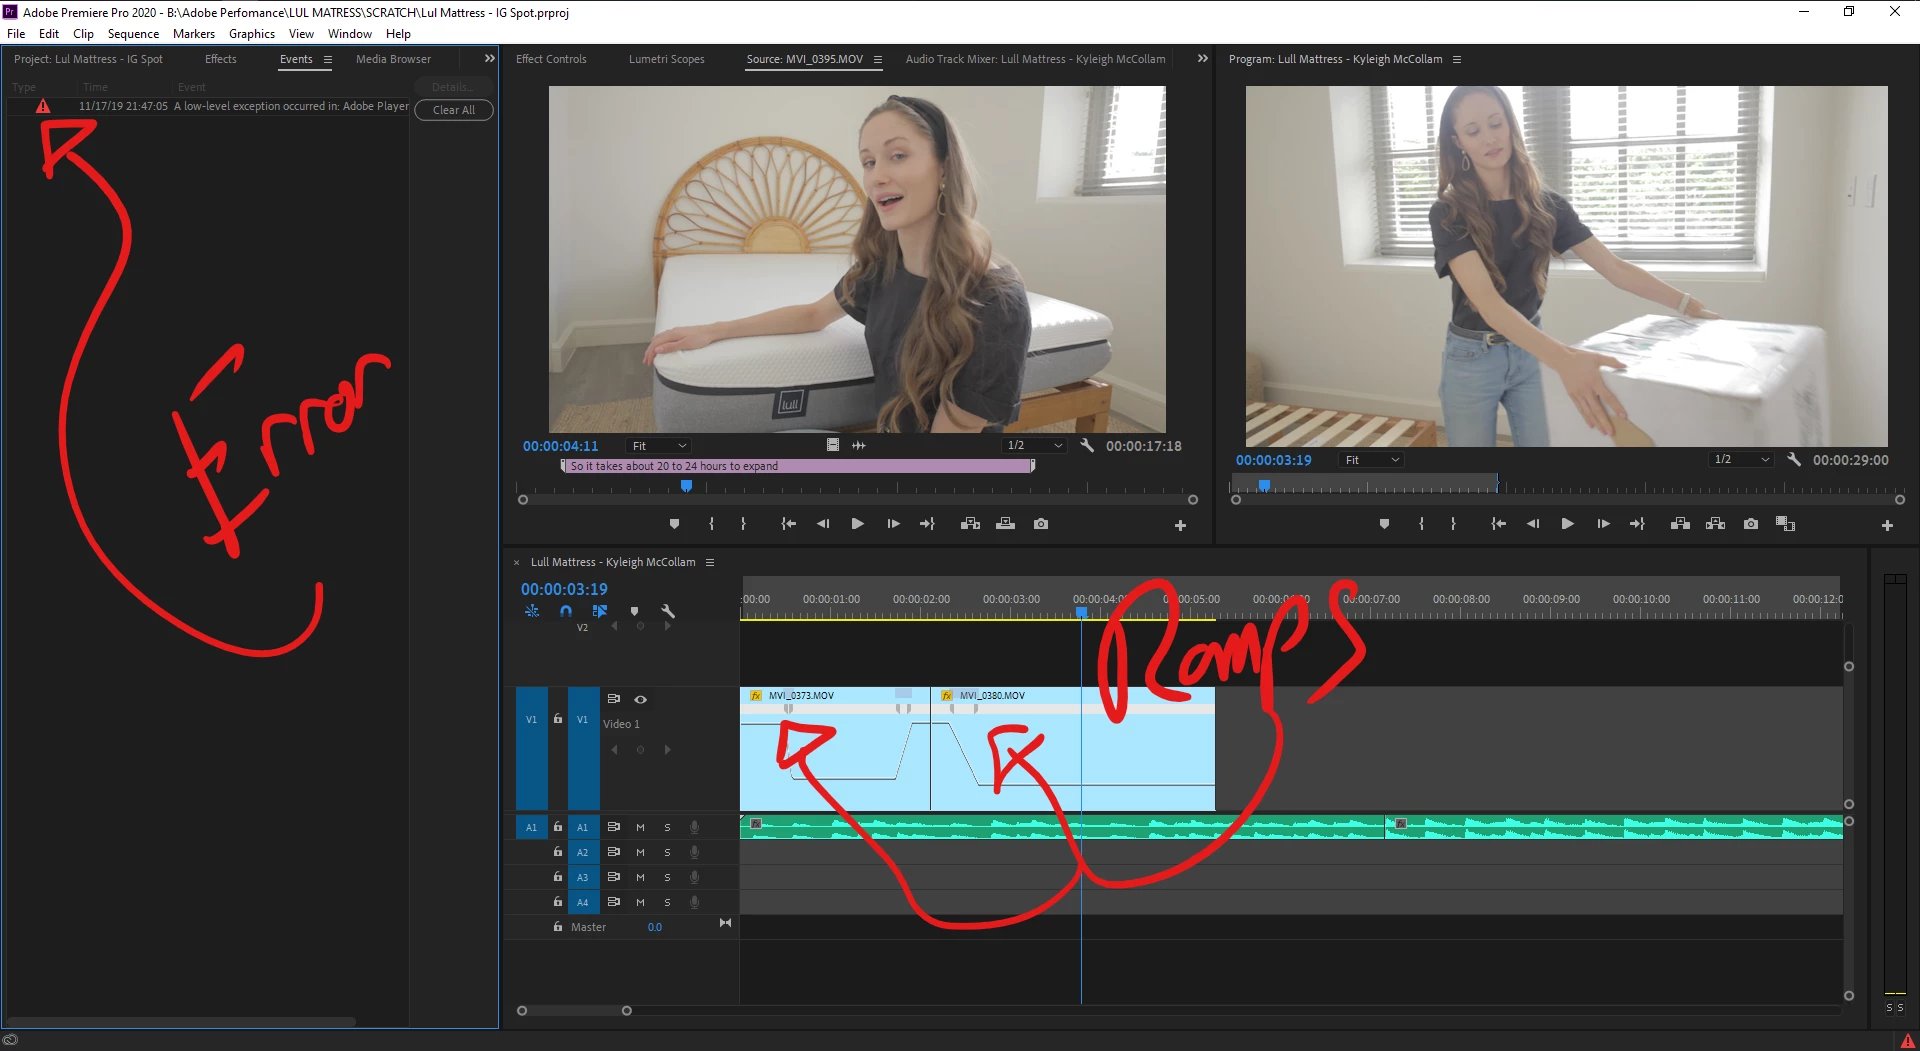The width and height of the screenshot is (1920, 1051).
Task: Step forward one frame in Program monitor
Action: (x=1603, y=524)
